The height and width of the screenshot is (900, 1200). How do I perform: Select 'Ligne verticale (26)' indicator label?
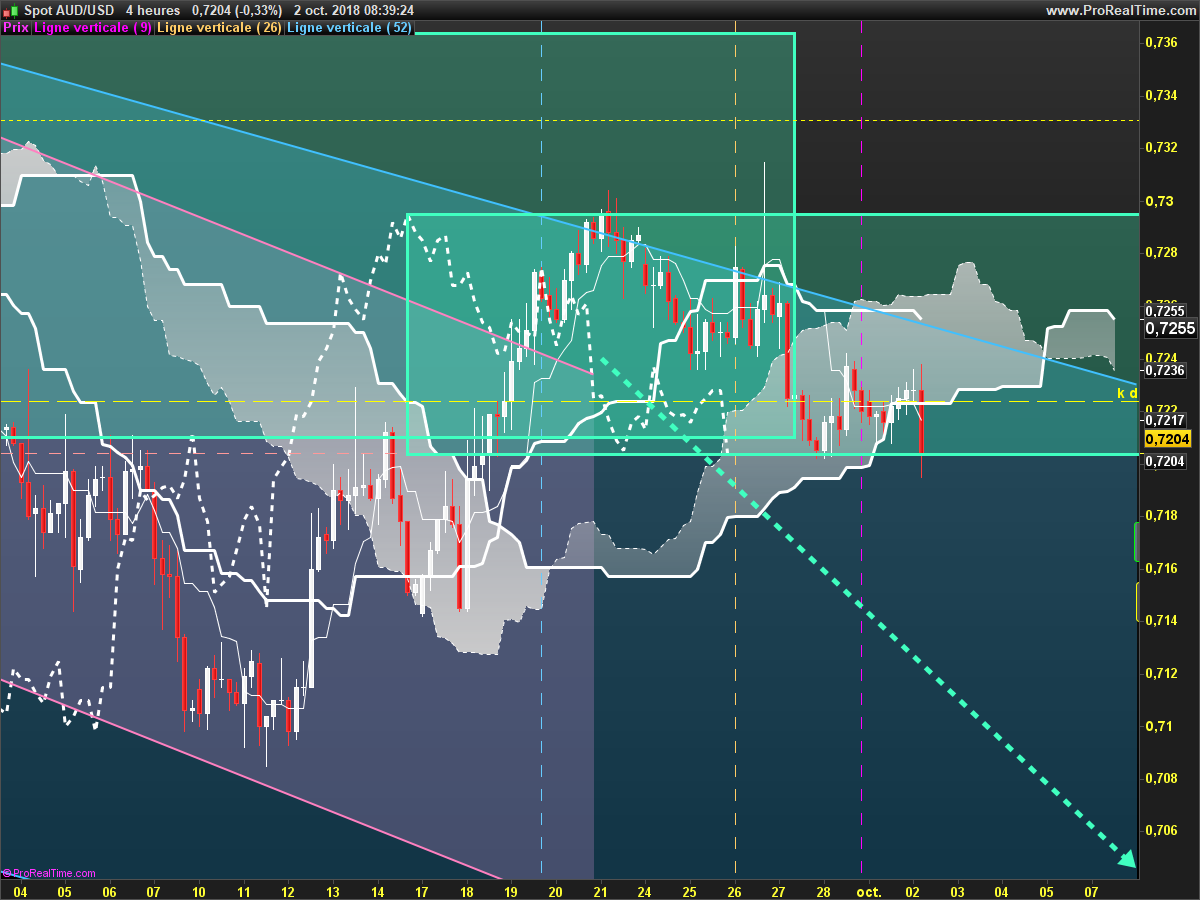point(219,28)
